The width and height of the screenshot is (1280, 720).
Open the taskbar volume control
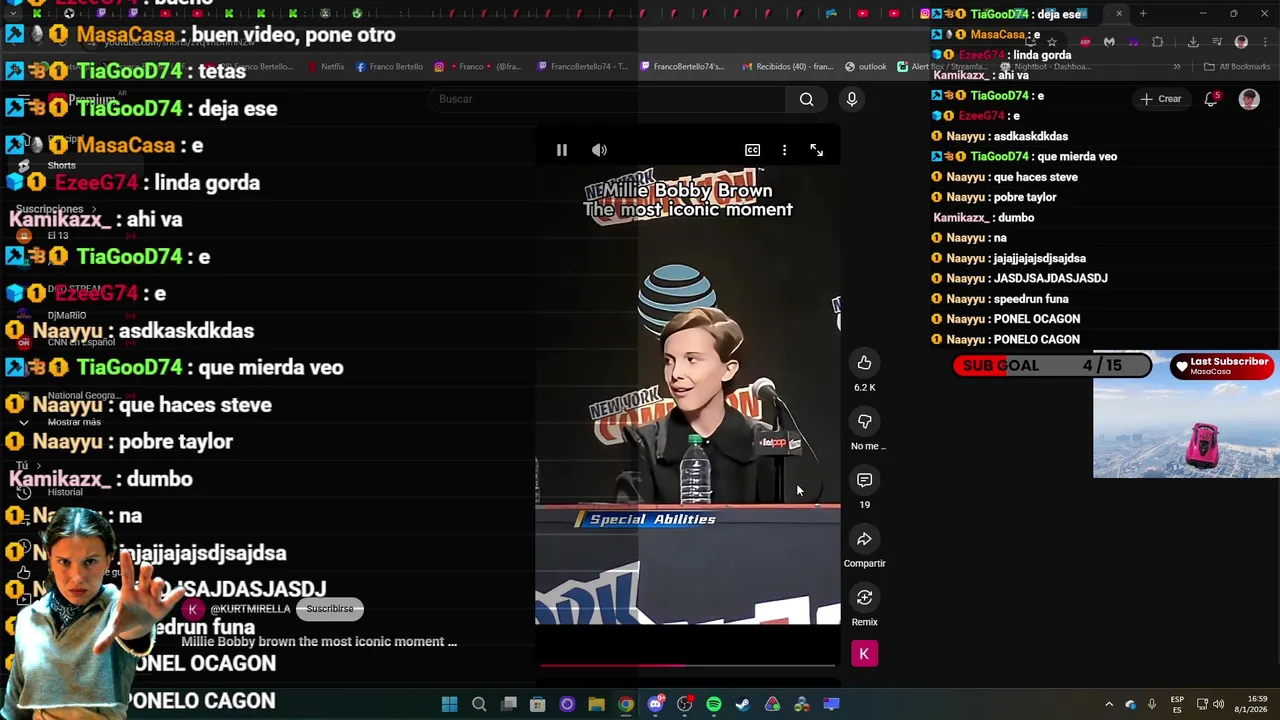(1218, 704)
